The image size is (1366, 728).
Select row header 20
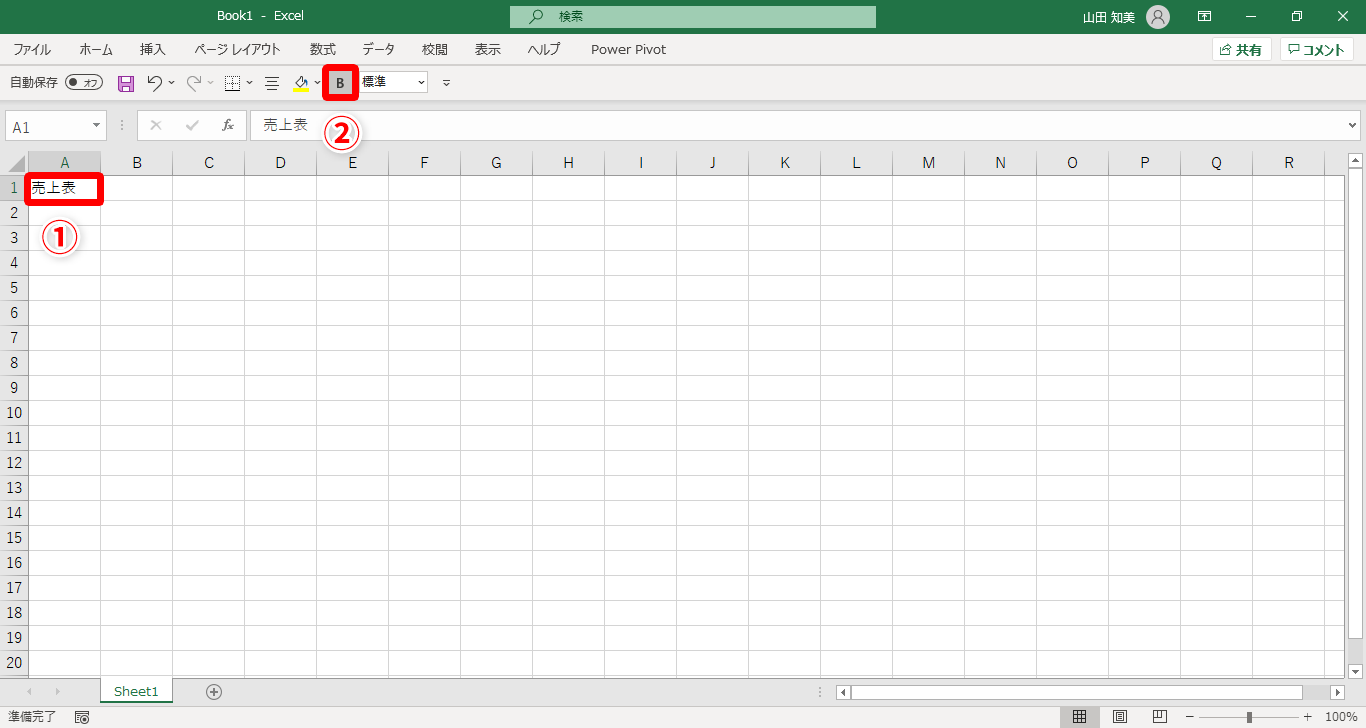point(14,663)
